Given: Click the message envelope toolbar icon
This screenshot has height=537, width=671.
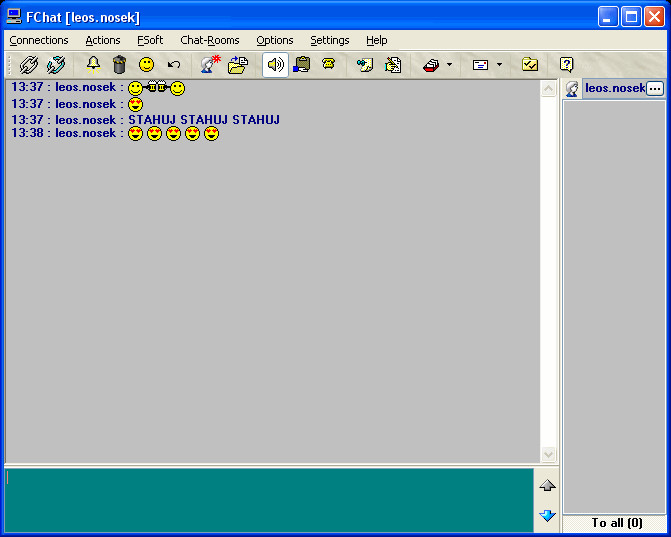Looking at the screenshot, I should (x=480, y=65).
